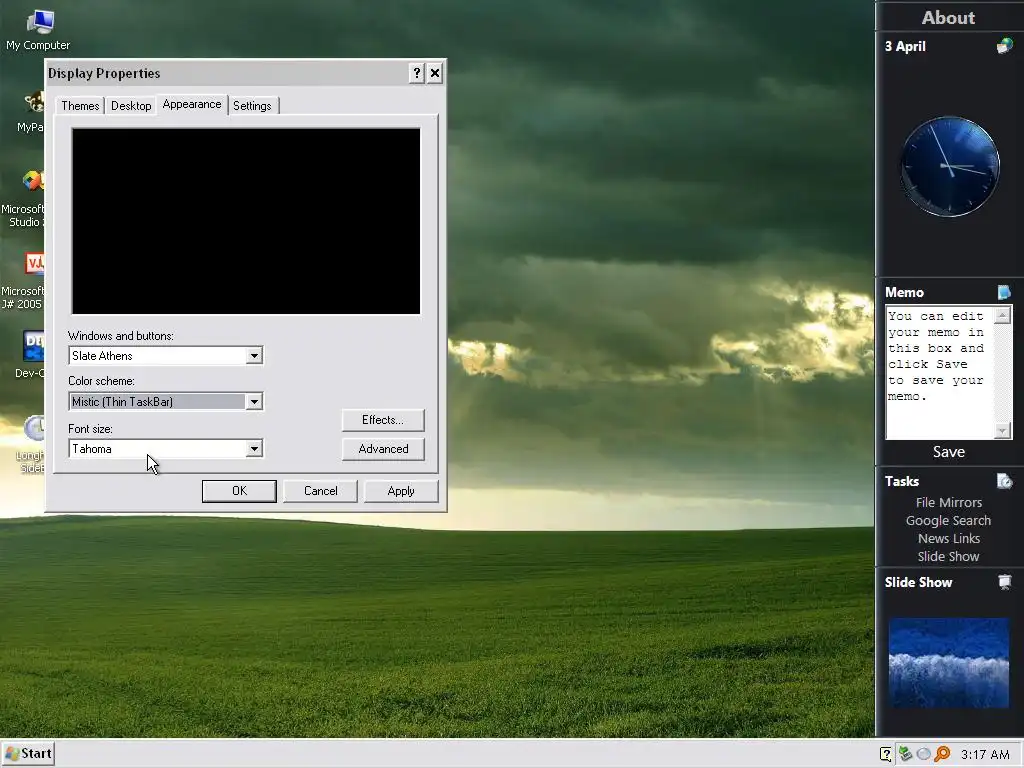Switch to the Desktop tab
This screenshot has width=1024, height=768.
click(131, 106)
